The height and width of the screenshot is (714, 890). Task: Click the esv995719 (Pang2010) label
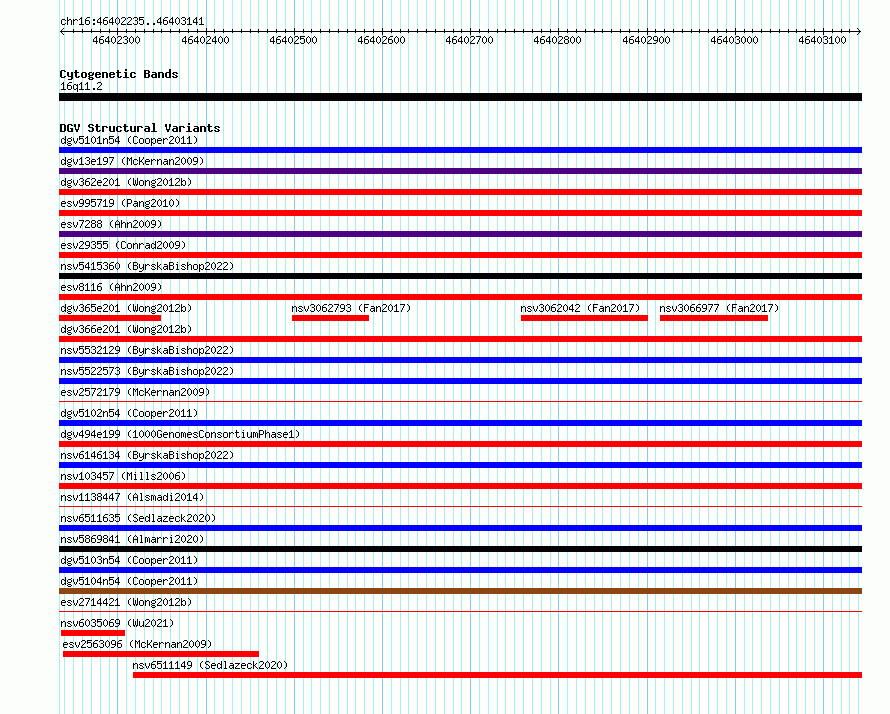[x=120, y=203]
